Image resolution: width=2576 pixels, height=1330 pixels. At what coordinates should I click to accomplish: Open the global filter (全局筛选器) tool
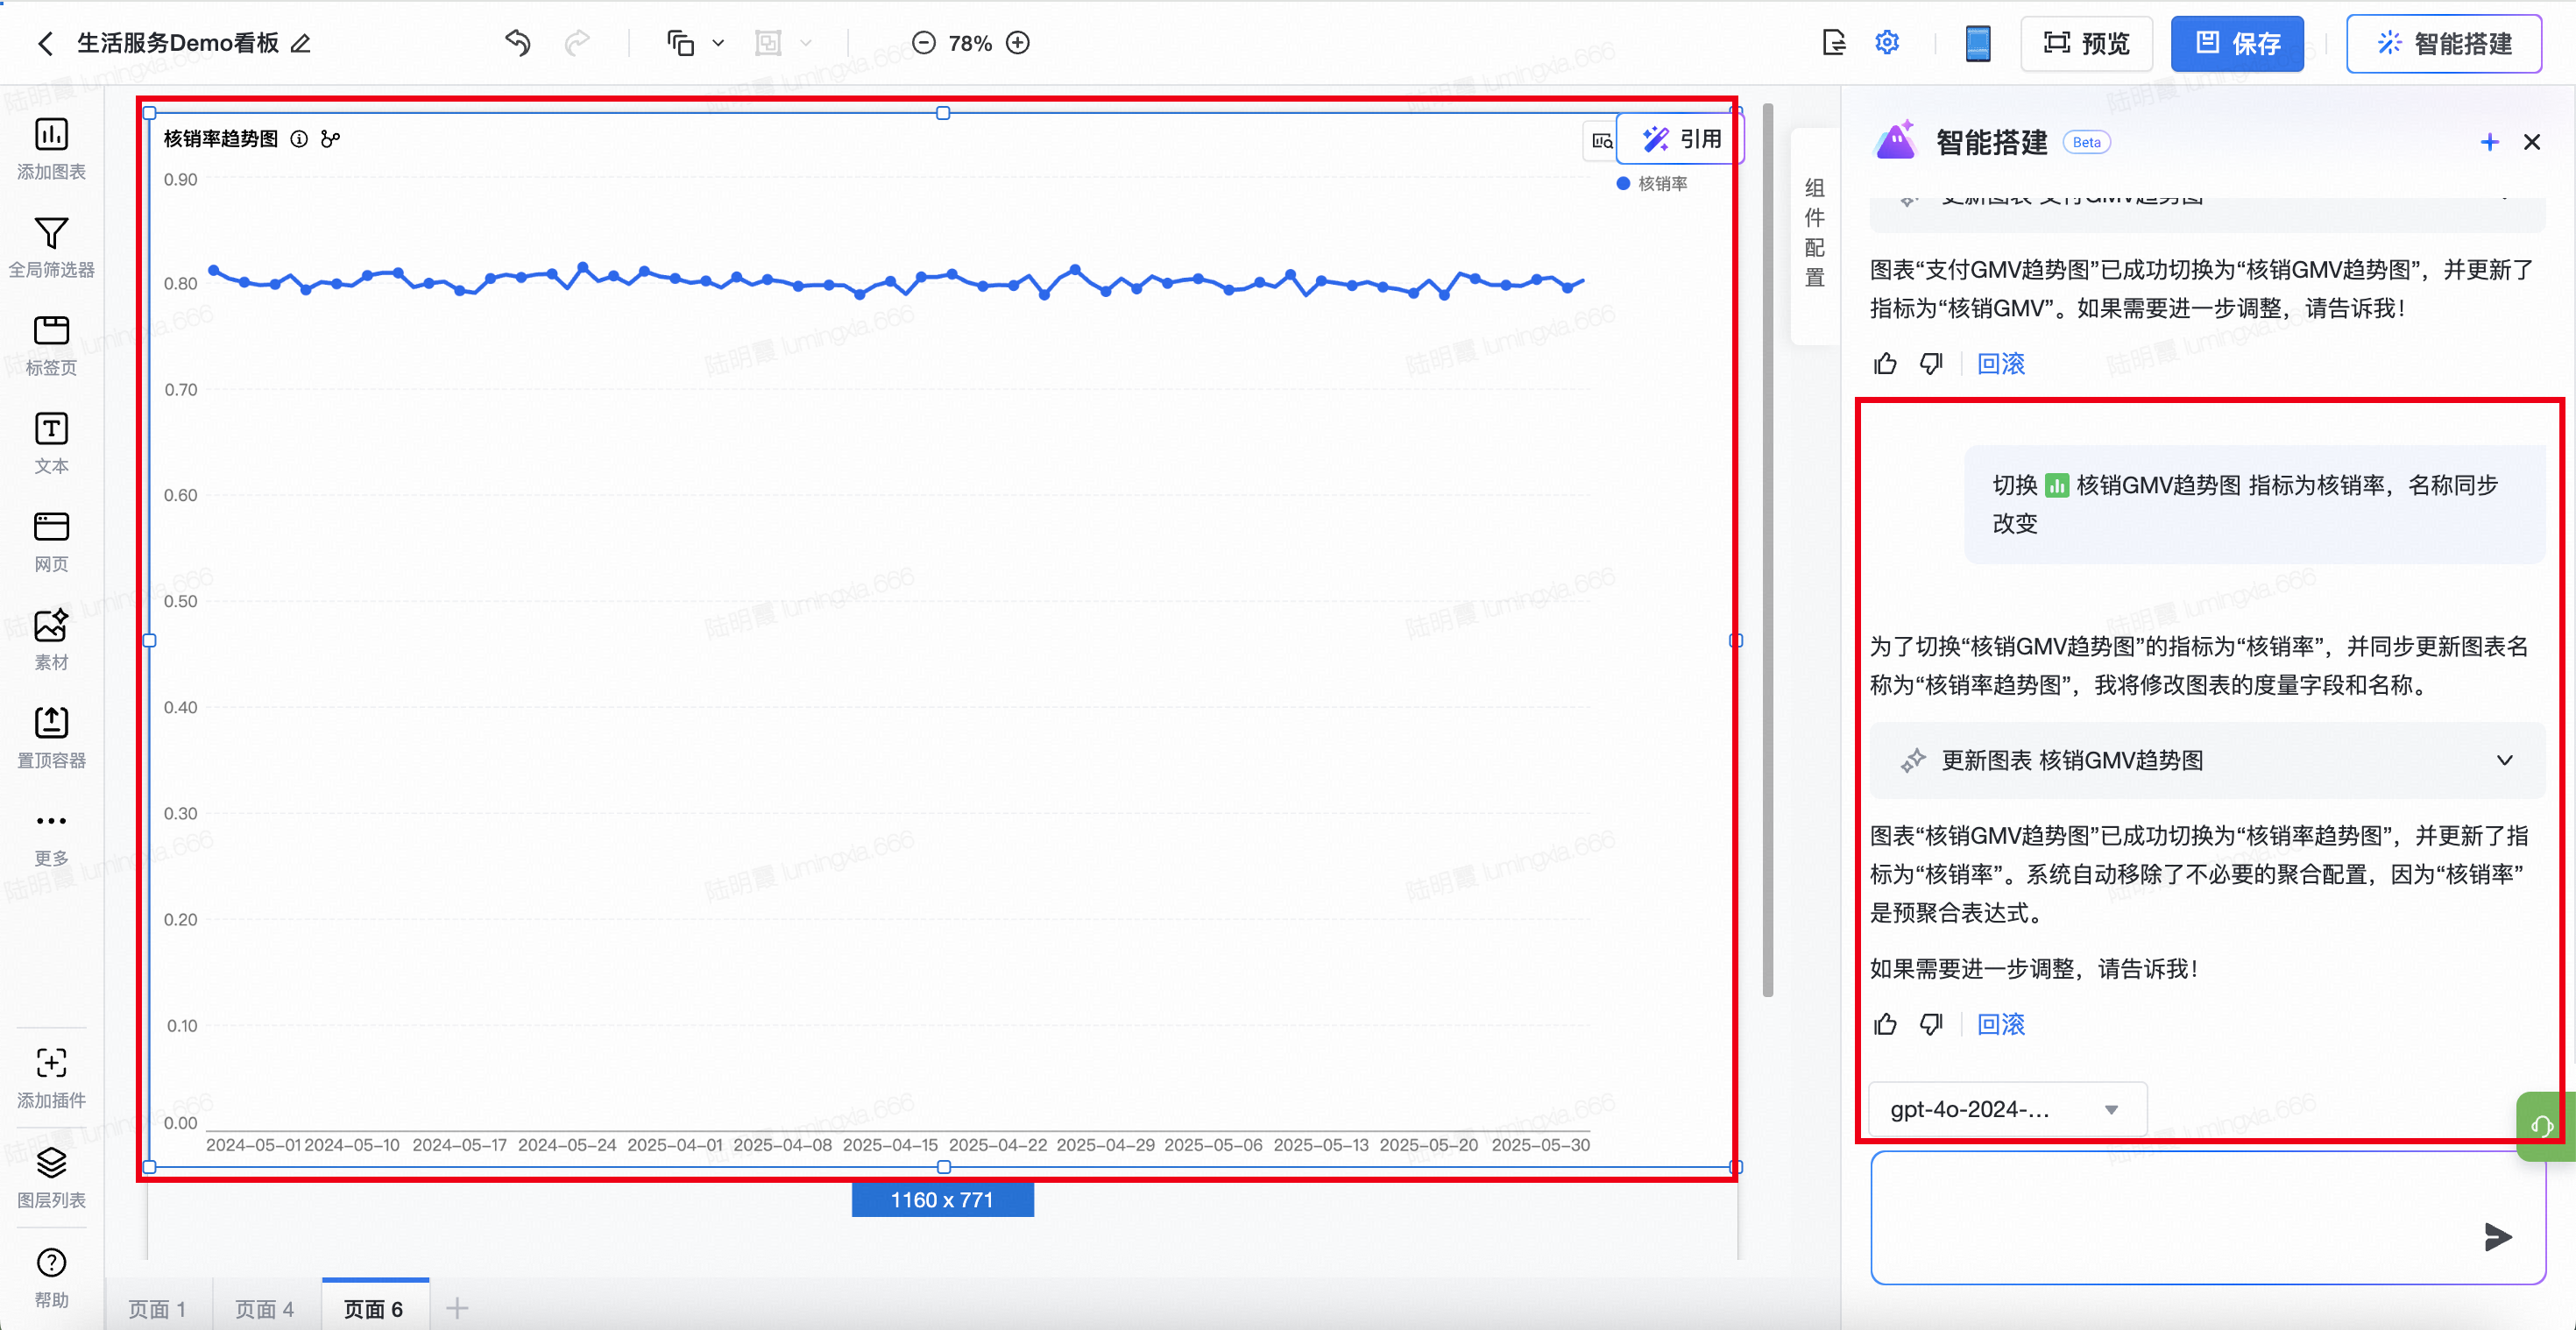(51, 233)
